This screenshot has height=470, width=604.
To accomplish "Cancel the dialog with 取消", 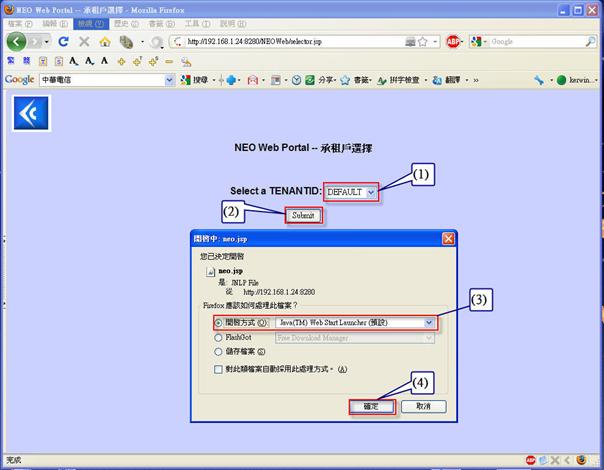I will tap(423, 407).
